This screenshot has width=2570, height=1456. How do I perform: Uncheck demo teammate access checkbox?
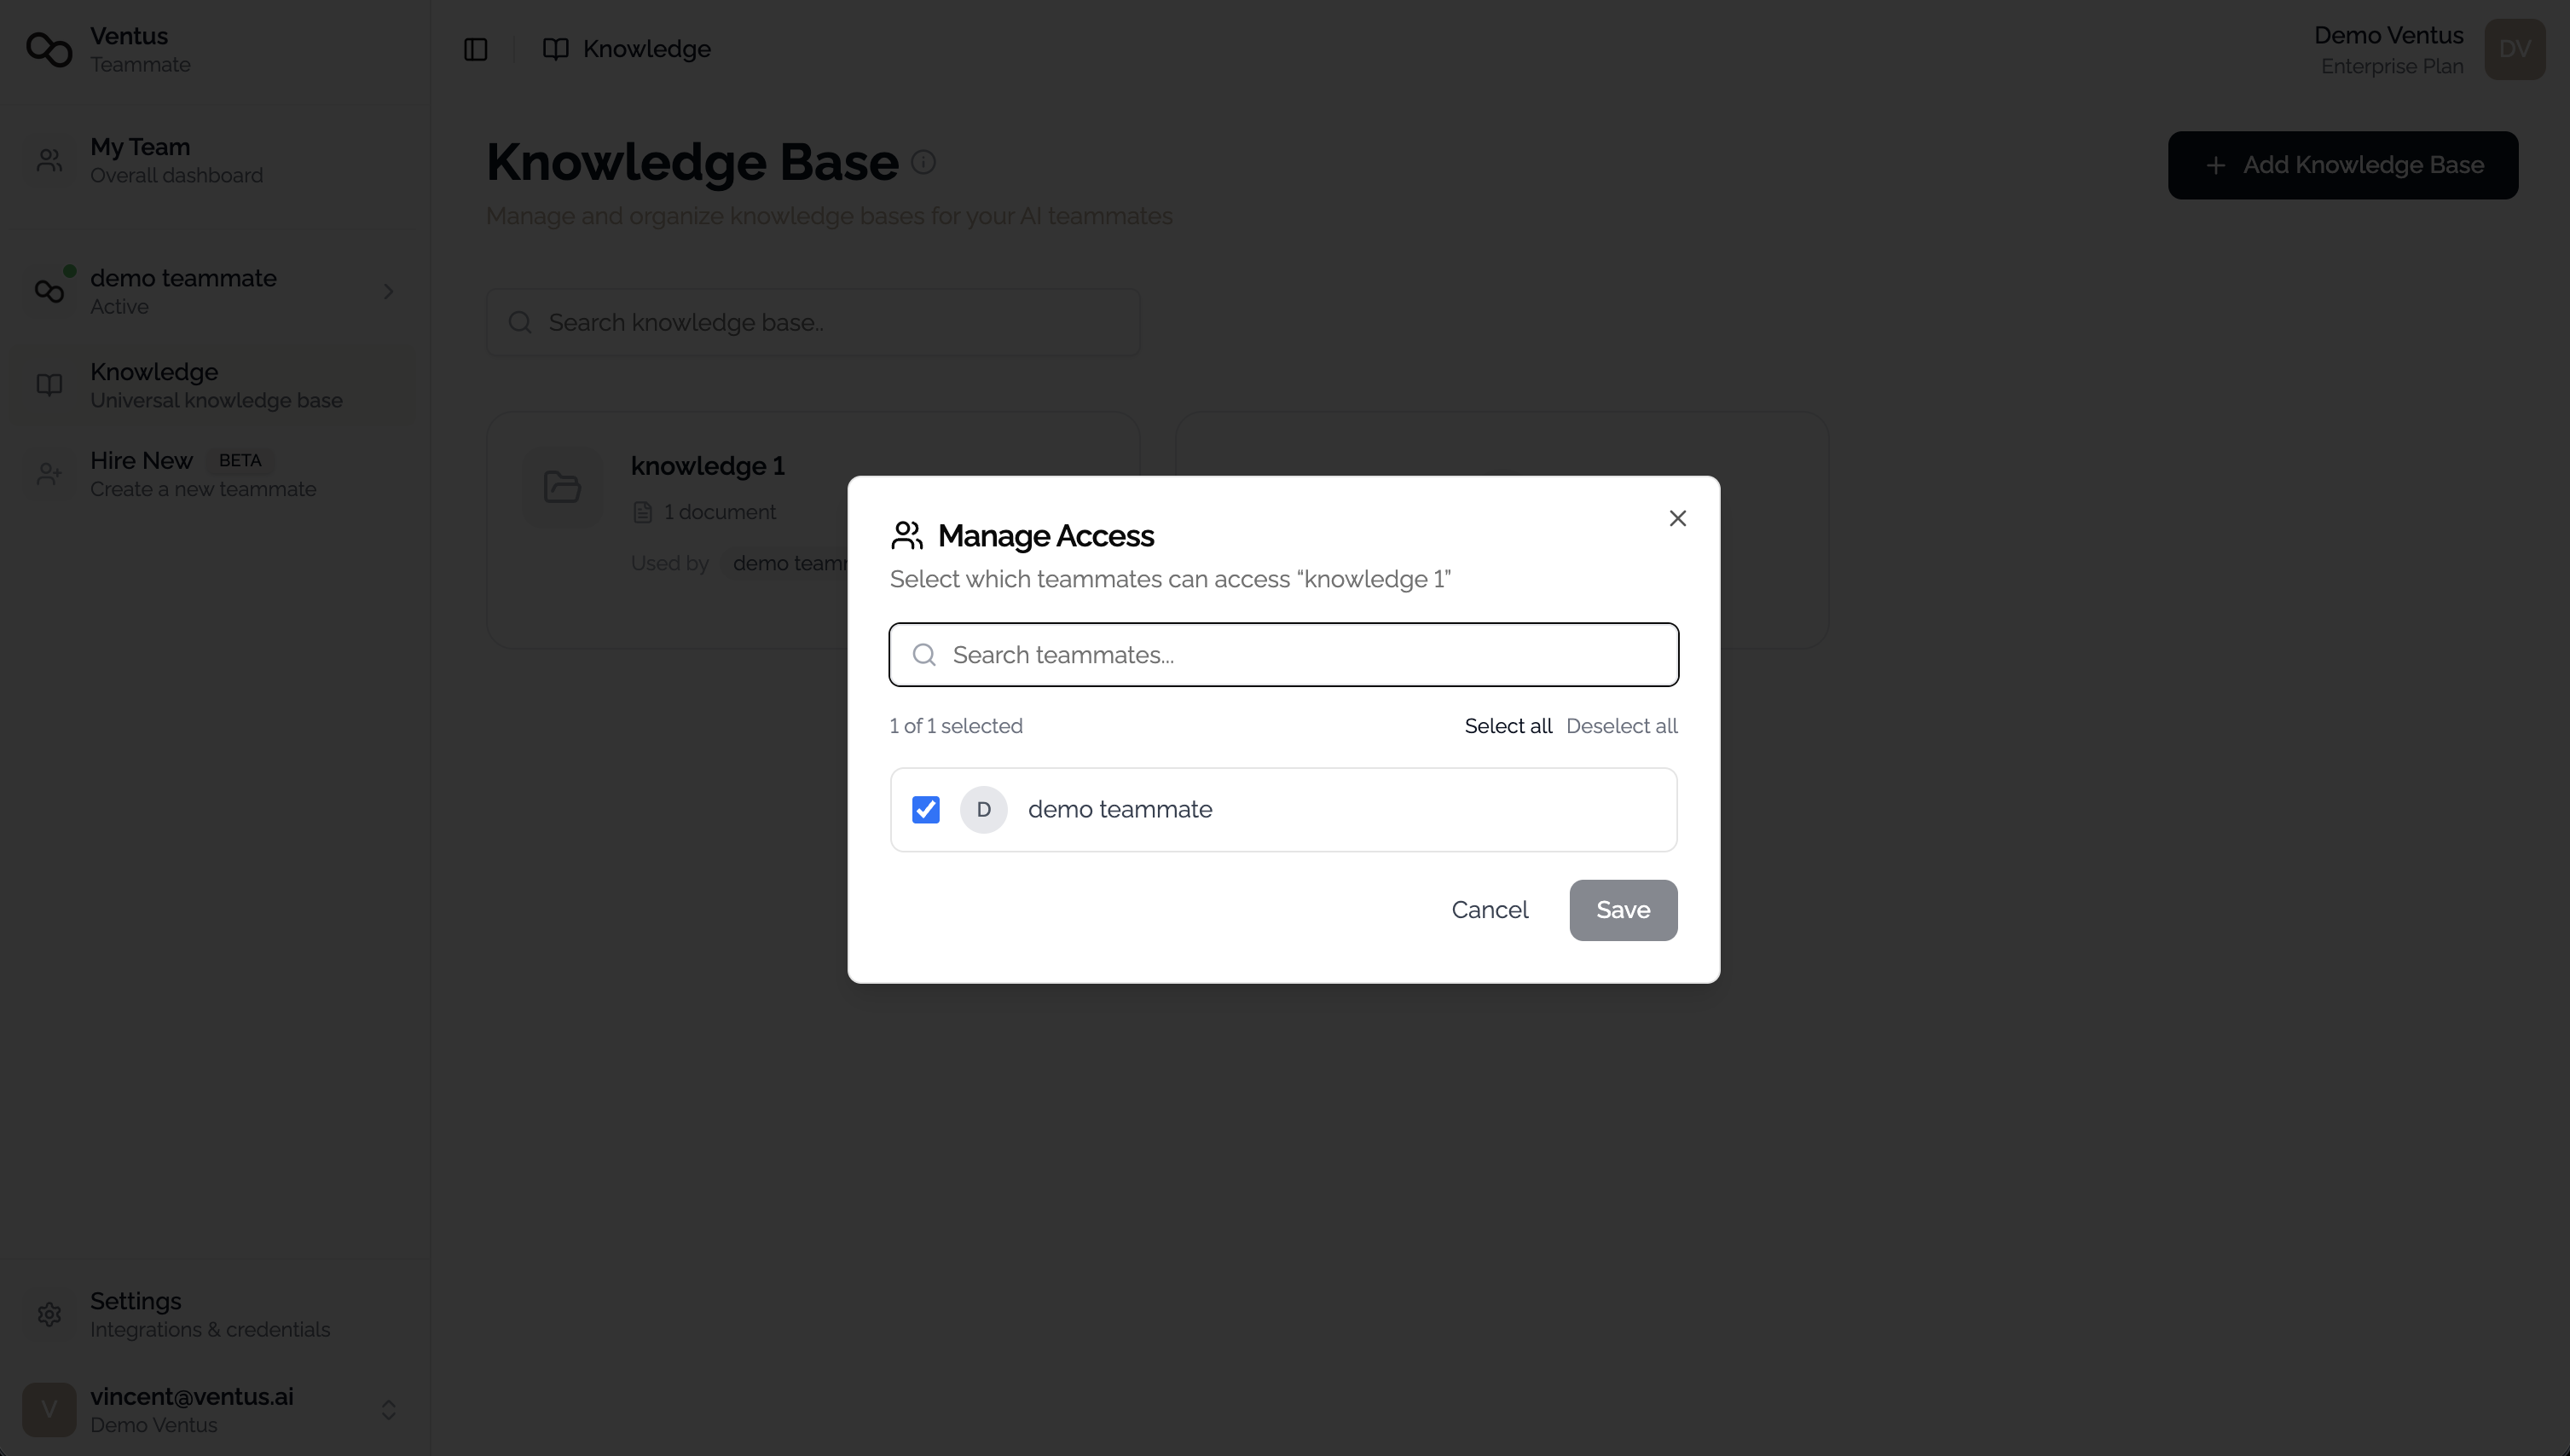925,809
